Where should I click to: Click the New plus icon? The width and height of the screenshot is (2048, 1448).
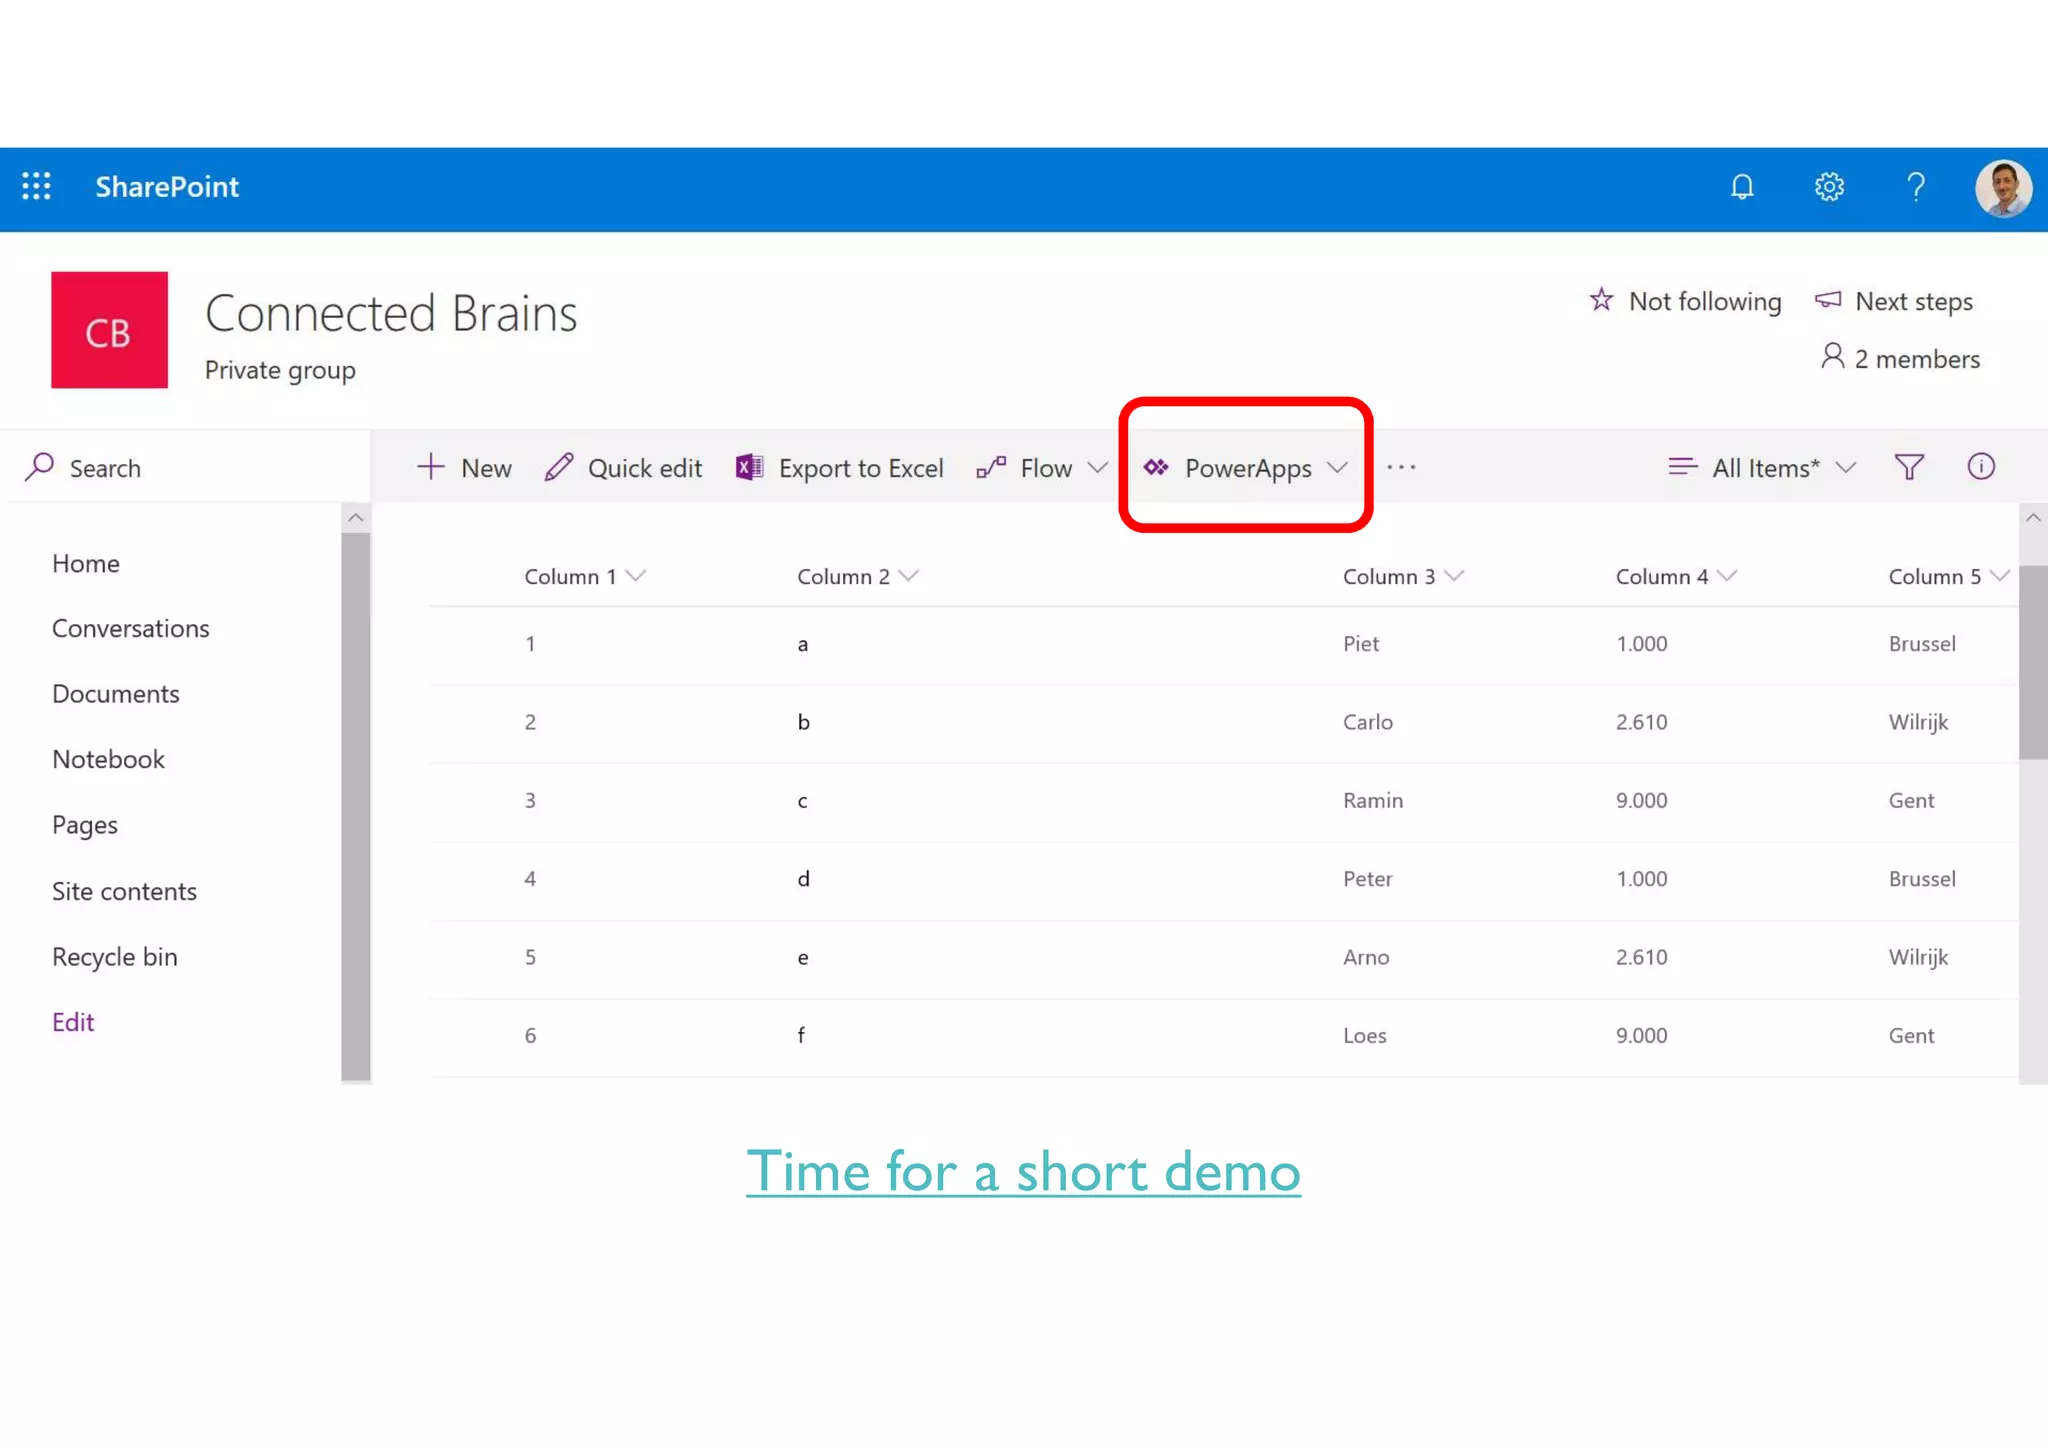point(430,467)
